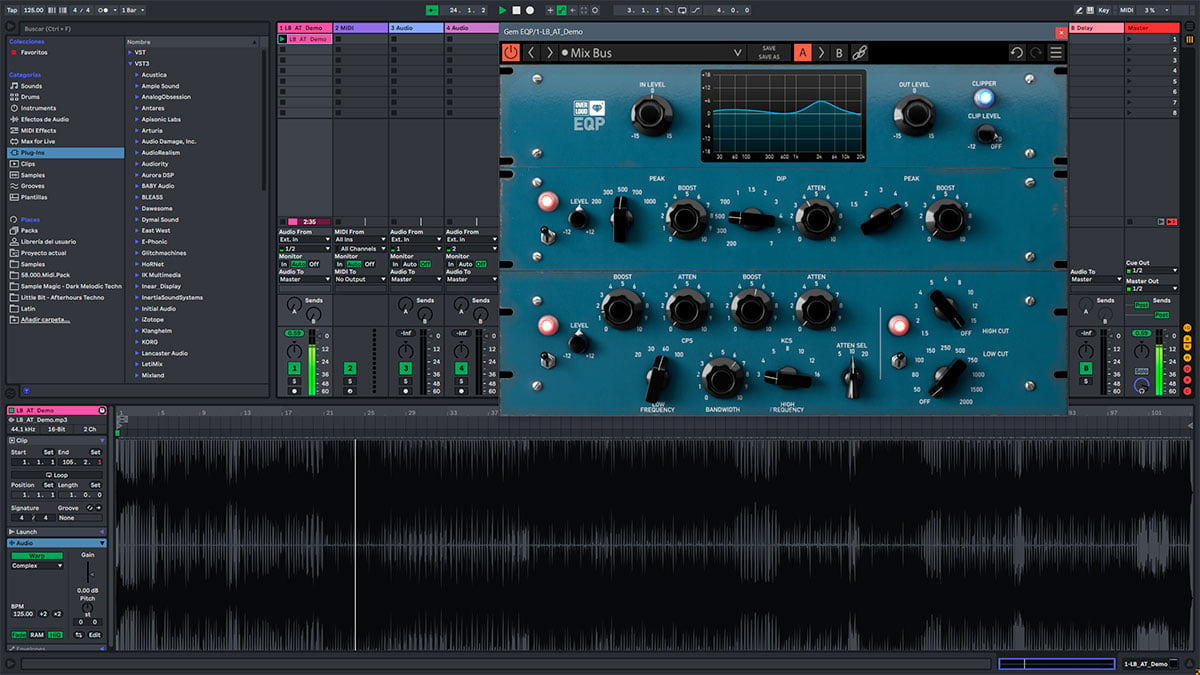The height and width of the screenshot is (675, 1200).
Task: Open the Mix Bus preset dropdown
Action: (738, 53)
